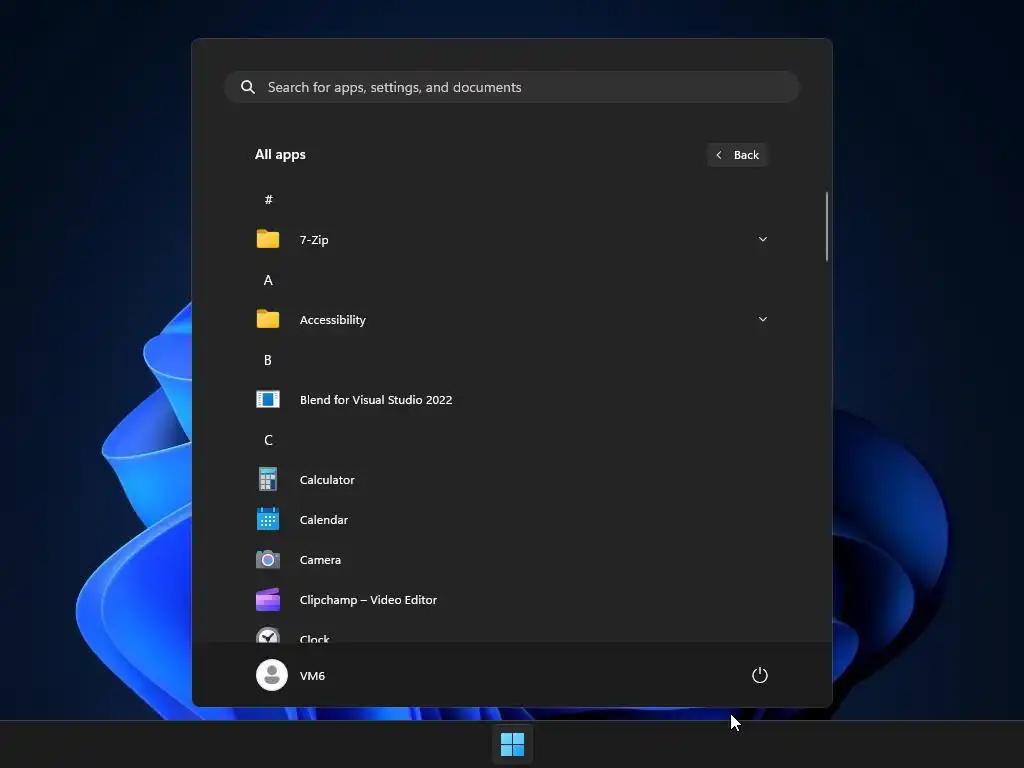The image size is (1024, 768).
Task: Open the Clock app icon
Action: tap(268, 635)
